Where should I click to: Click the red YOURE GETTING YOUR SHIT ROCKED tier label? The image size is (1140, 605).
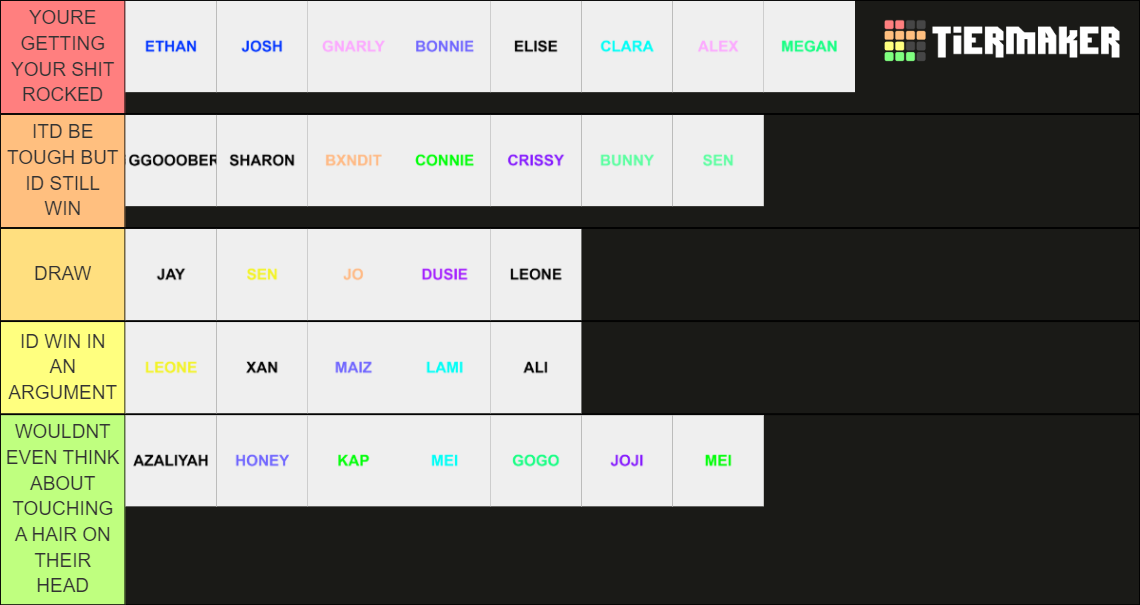pyautogui.click(x=62, y=55)
